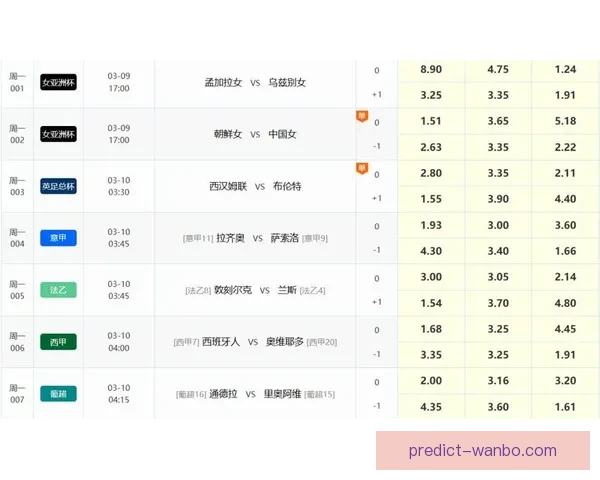Click team name 敦刻尔克
The height and width of the screenshot is (480, 600).
[233, 290]
